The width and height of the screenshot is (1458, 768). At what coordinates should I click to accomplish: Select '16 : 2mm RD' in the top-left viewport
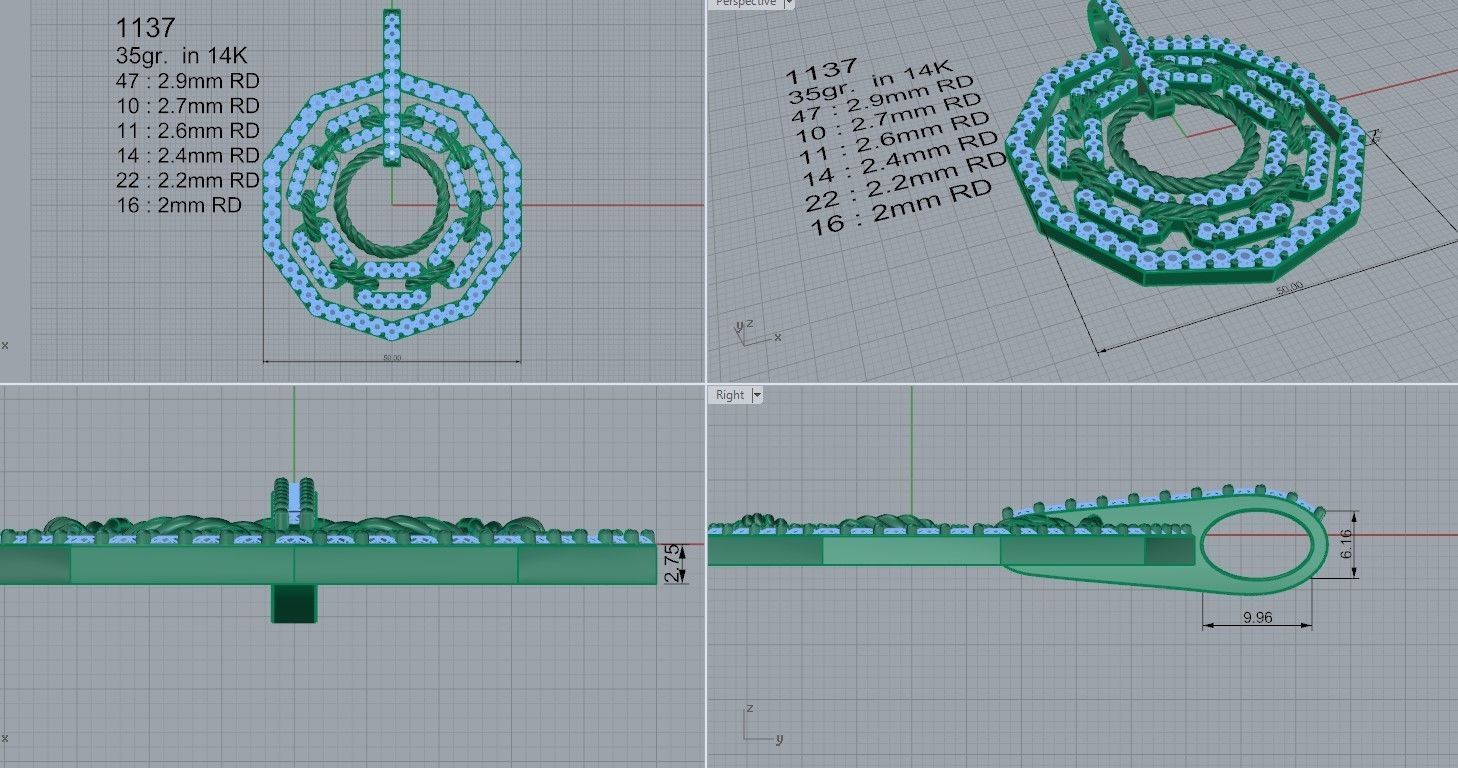[179, 206]
